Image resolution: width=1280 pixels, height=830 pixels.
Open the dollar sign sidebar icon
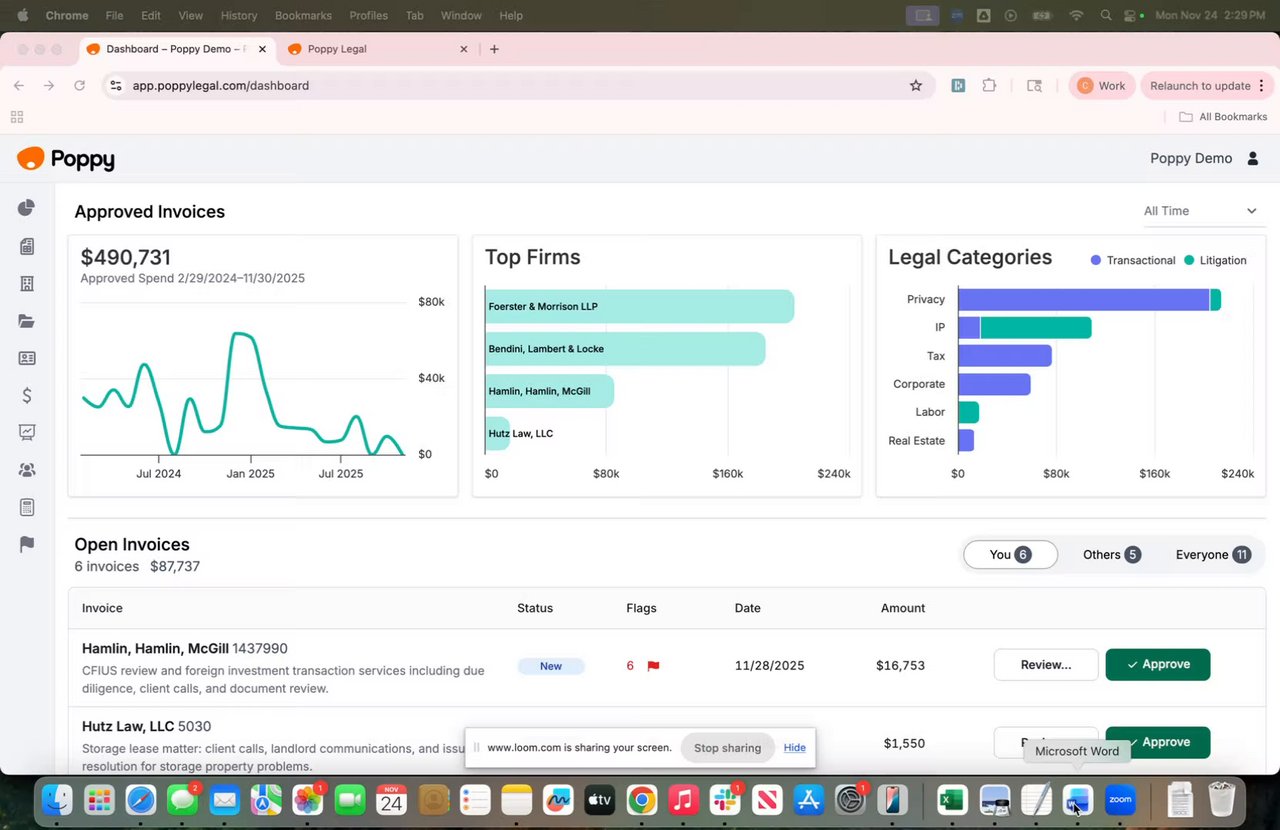click(x=27, y=395)
